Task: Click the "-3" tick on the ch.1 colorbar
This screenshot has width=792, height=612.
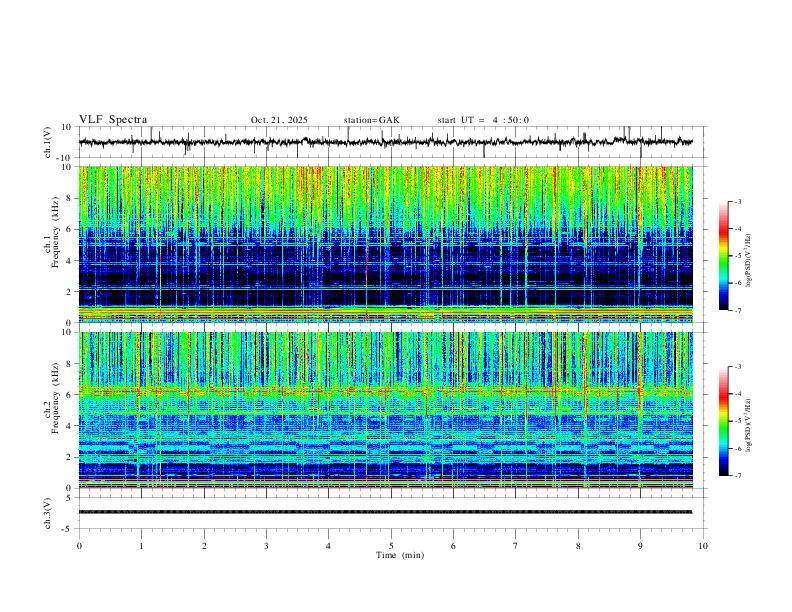Action: 738,201
